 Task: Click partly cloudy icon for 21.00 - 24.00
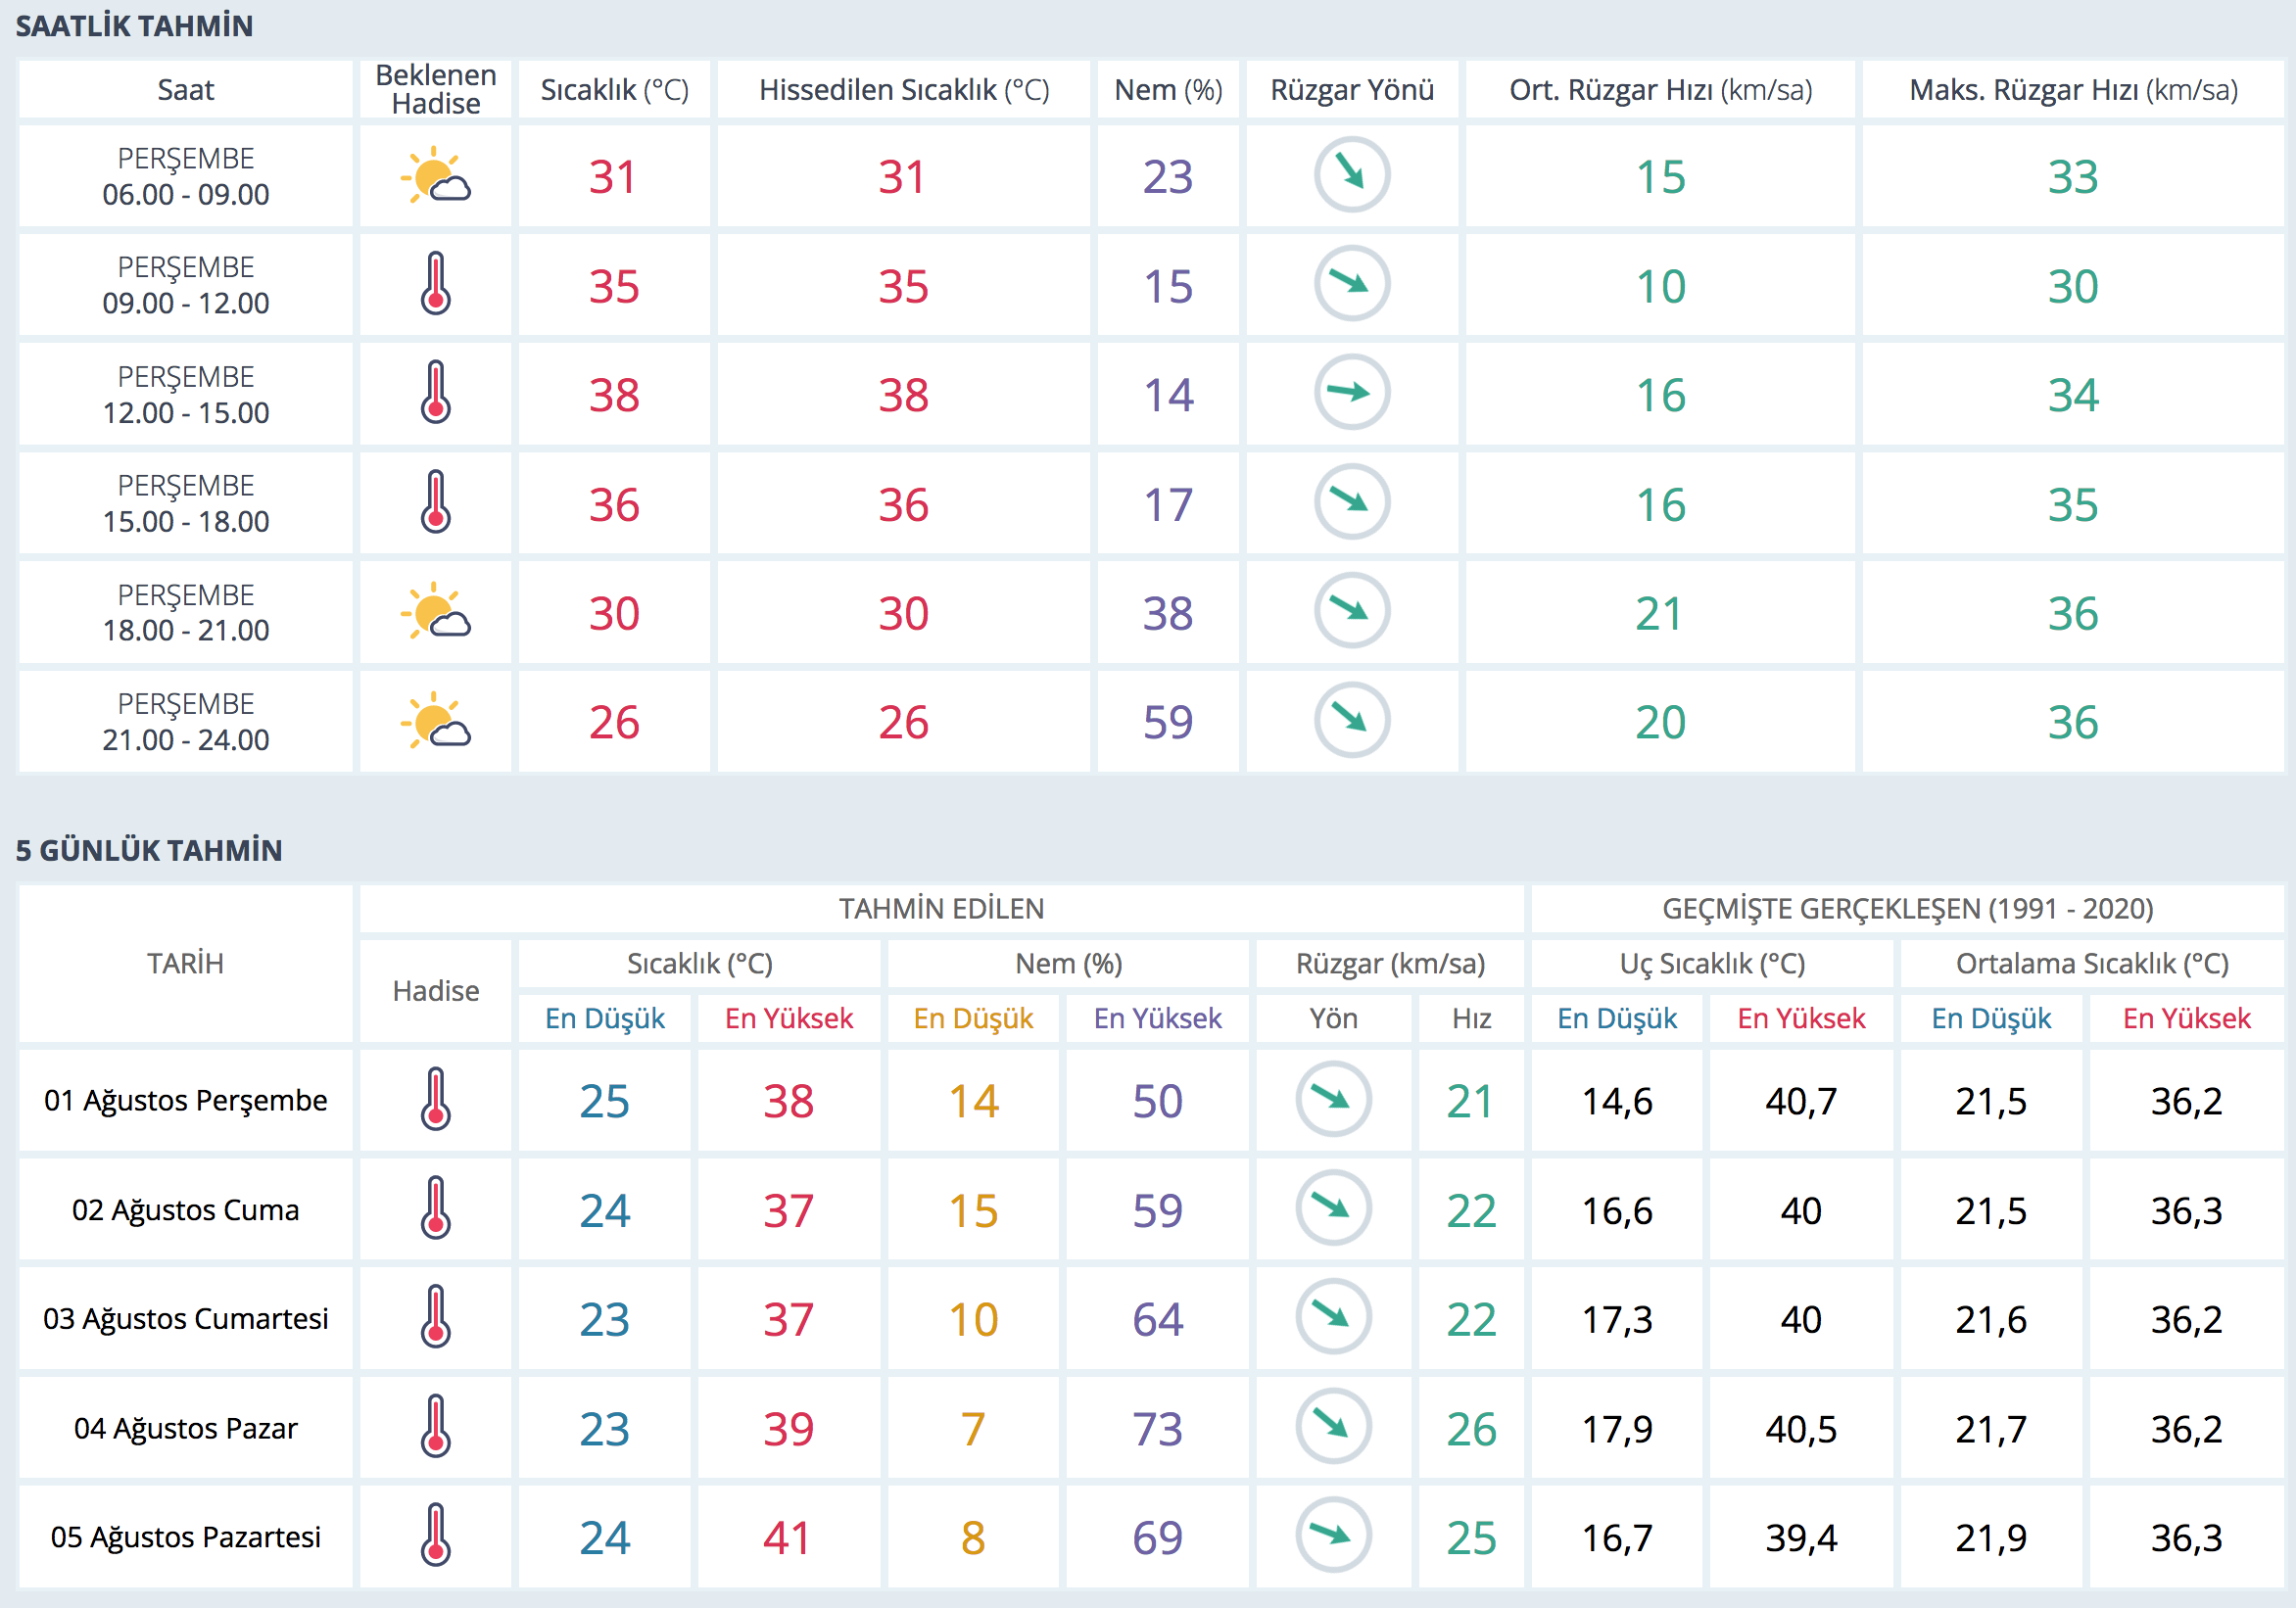coord(436,721)
